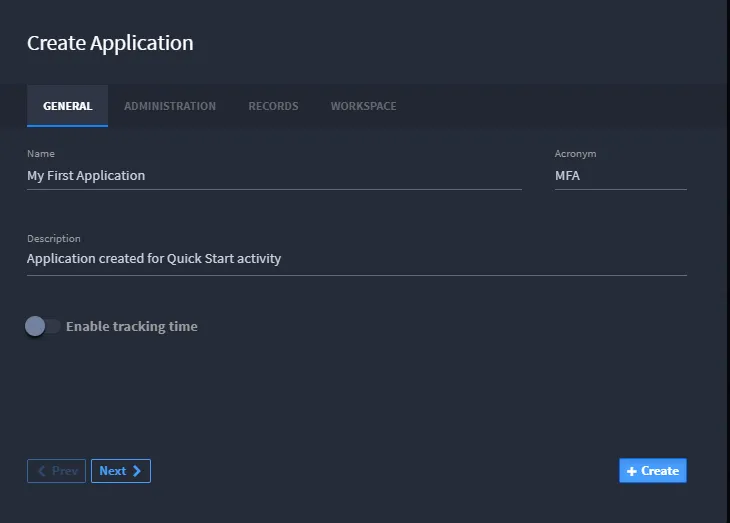Screen dimensions: 730x523
Task: Open the Administration tab
Action: 170,106
